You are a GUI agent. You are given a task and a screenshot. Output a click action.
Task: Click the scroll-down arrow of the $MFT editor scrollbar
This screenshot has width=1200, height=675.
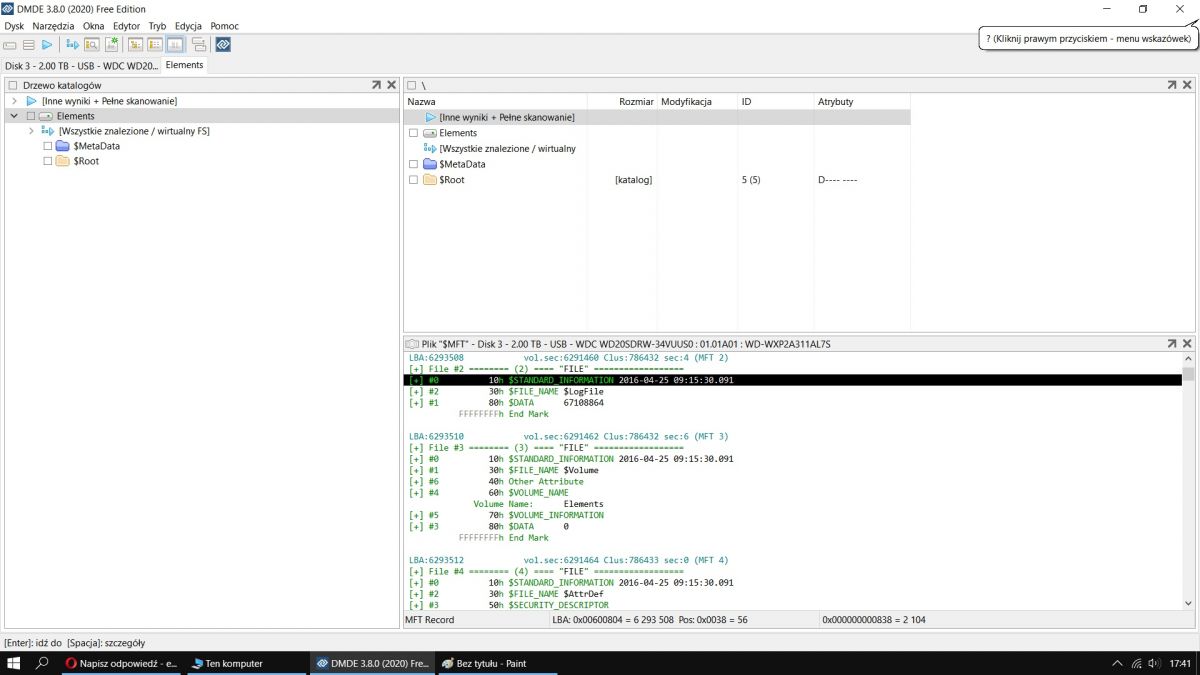(1189, 604)
